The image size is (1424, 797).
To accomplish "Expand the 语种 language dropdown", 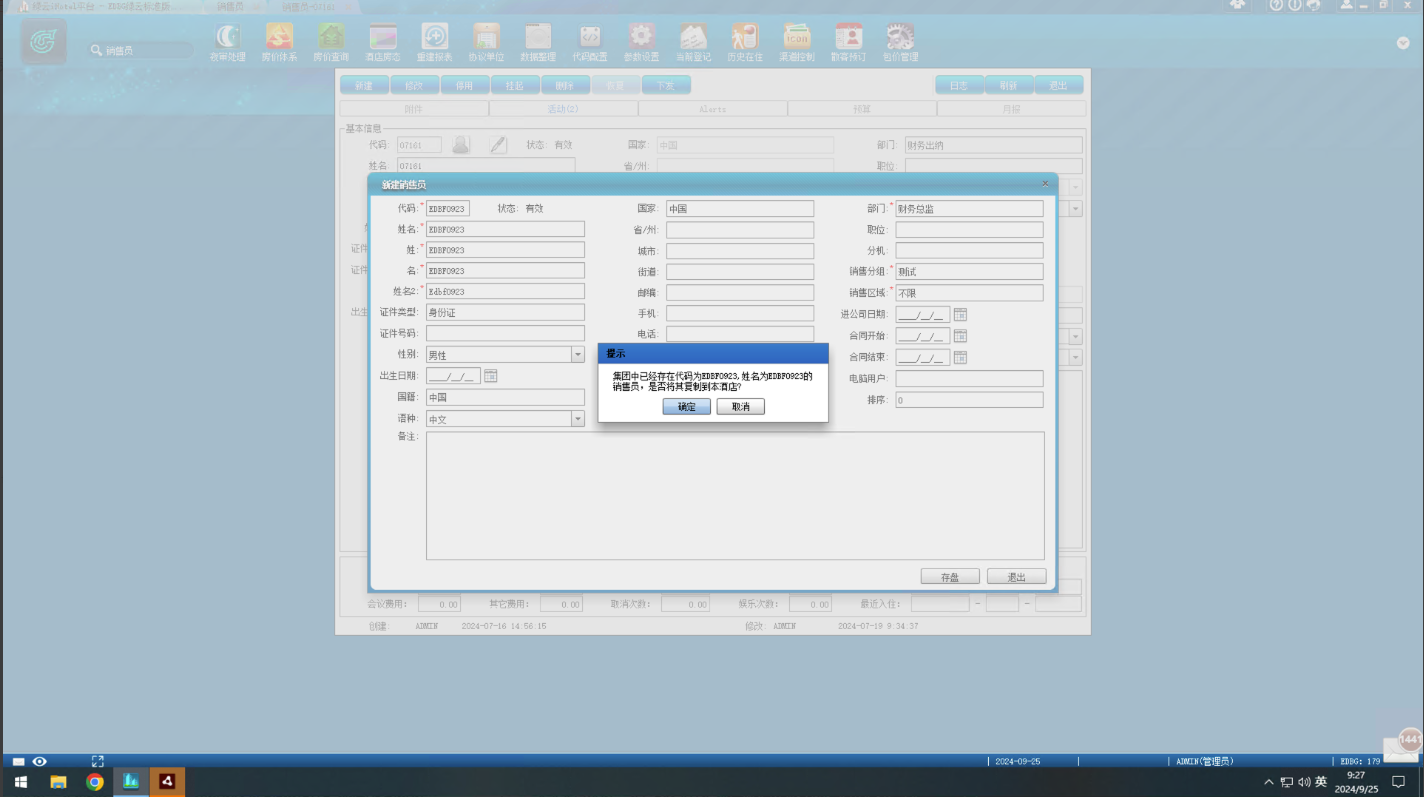I will pyautogui.click(x=578, y=419).
